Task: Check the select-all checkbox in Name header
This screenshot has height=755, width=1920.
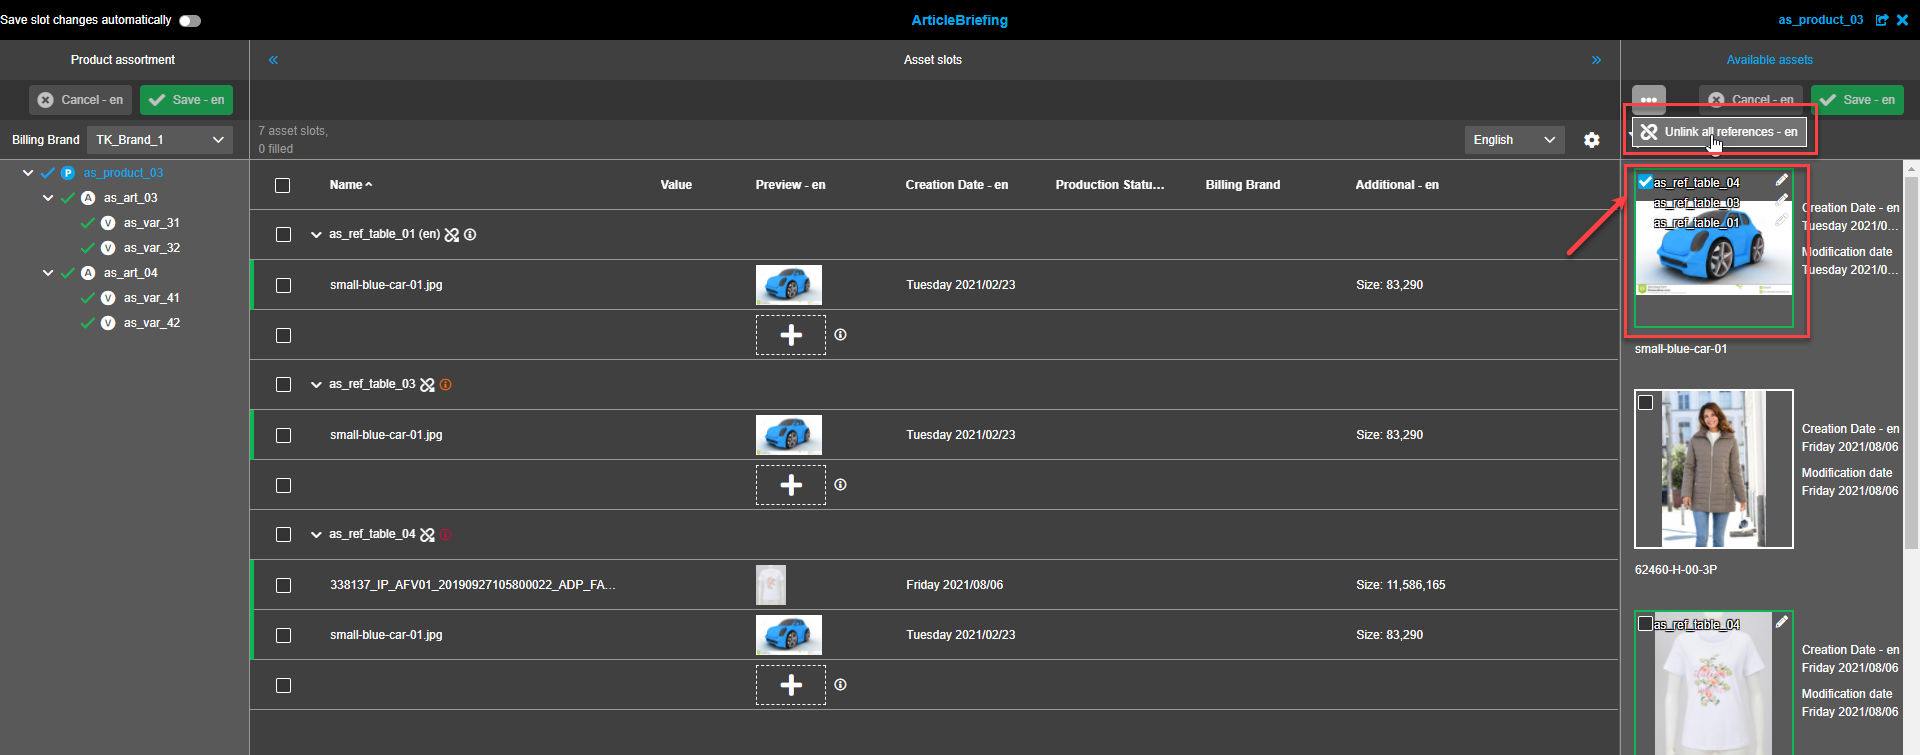Action: (x=283, y=185)
